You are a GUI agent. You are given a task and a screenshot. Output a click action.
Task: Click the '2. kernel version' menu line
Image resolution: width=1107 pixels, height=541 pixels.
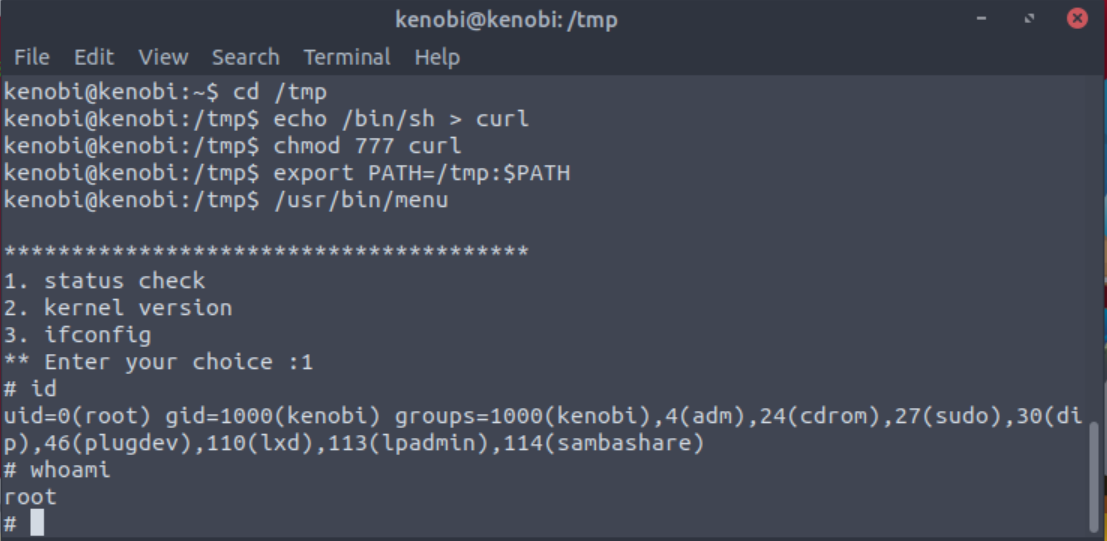117,308
